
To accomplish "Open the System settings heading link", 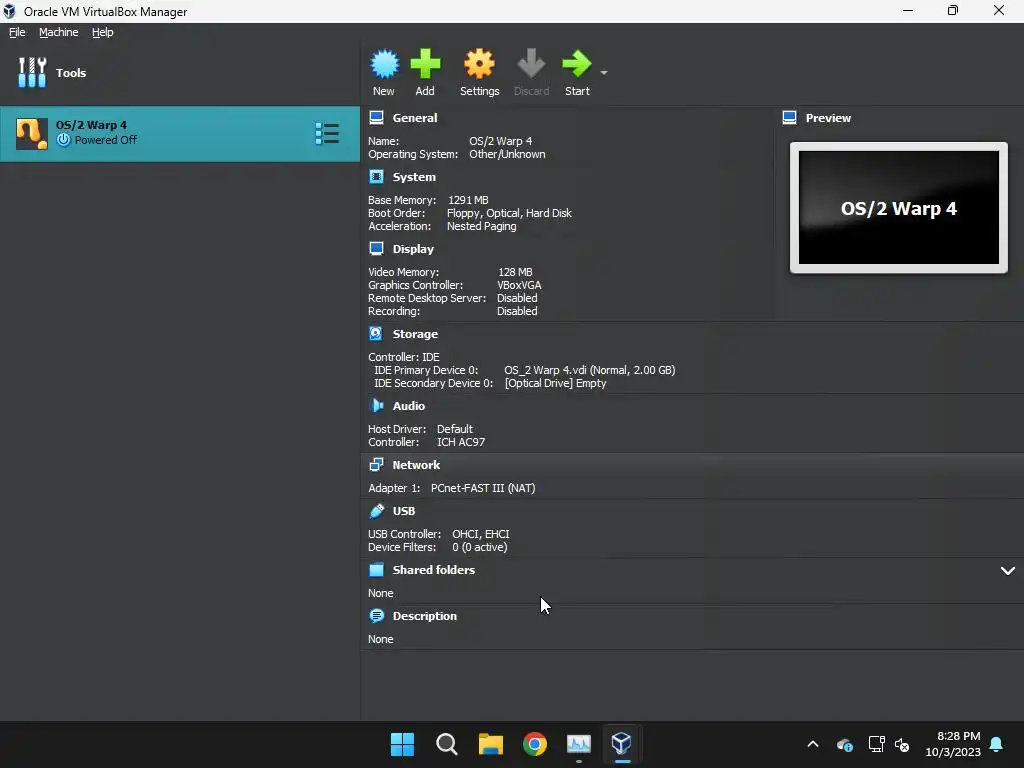I will [414, 177].
